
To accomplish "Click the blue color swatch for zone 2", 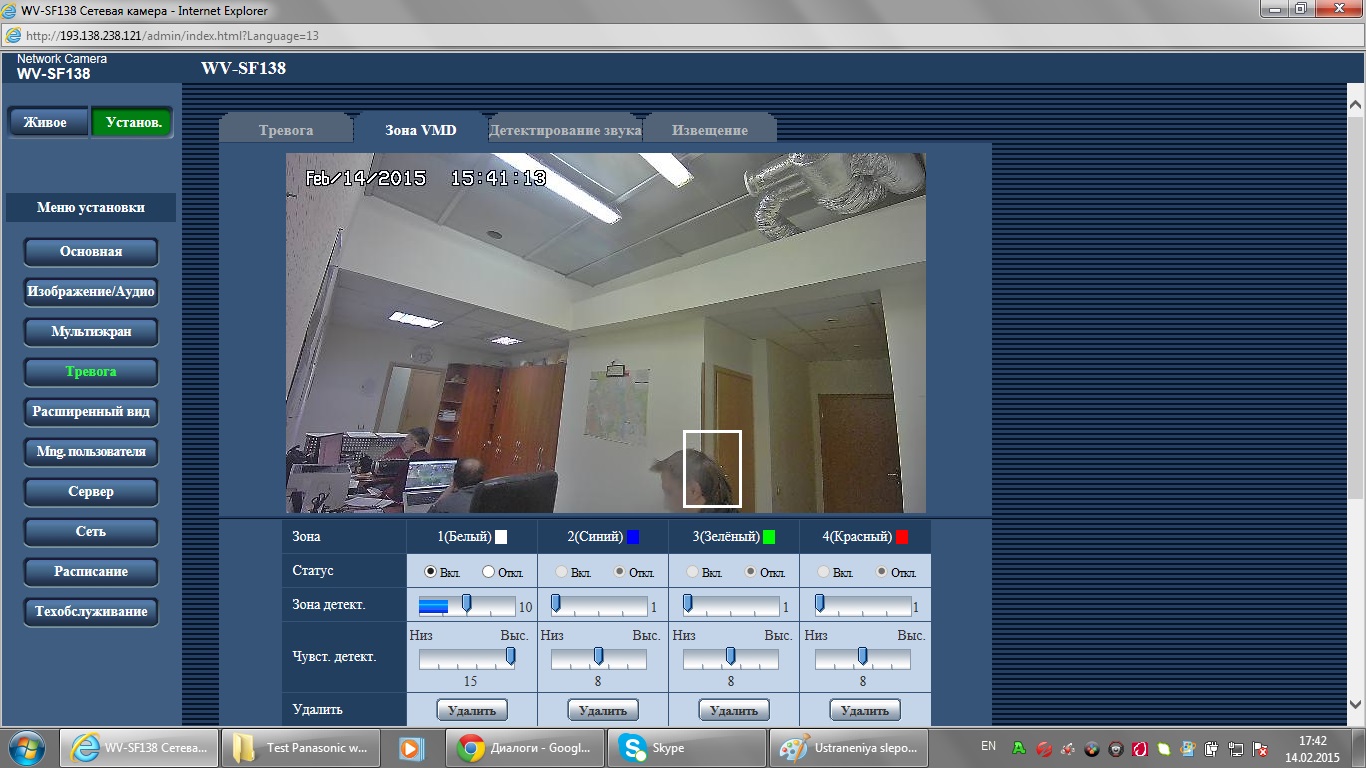I will [x=633, y=537].
